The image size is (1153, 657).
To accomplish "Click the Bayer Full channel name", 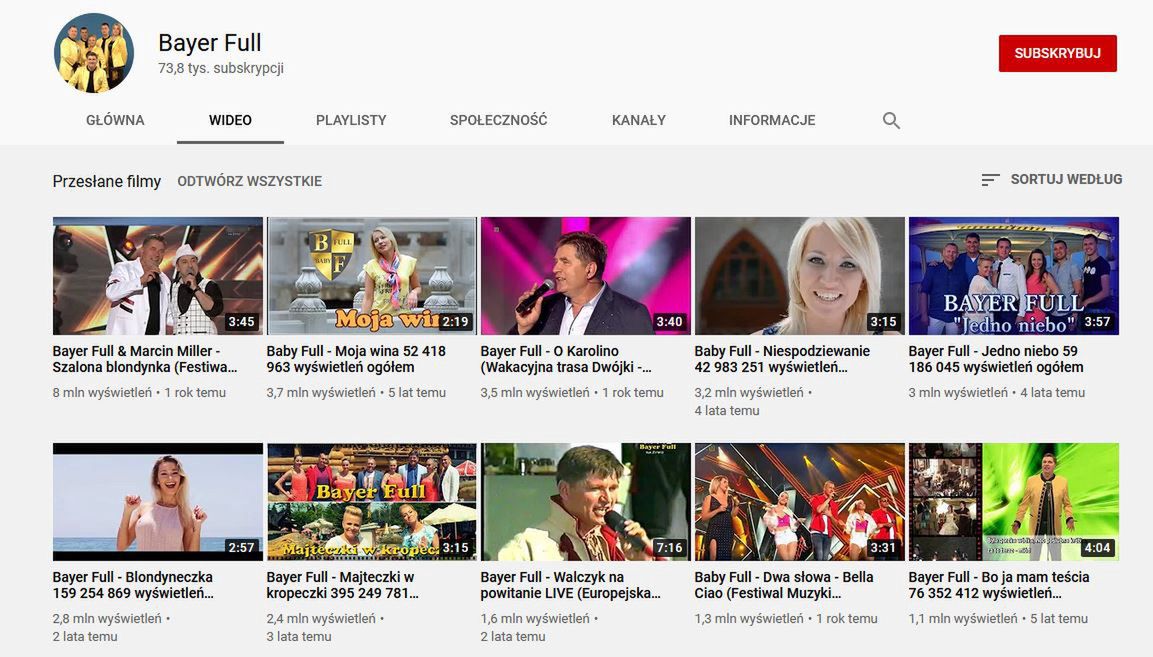I will click(x=210, y=43).
